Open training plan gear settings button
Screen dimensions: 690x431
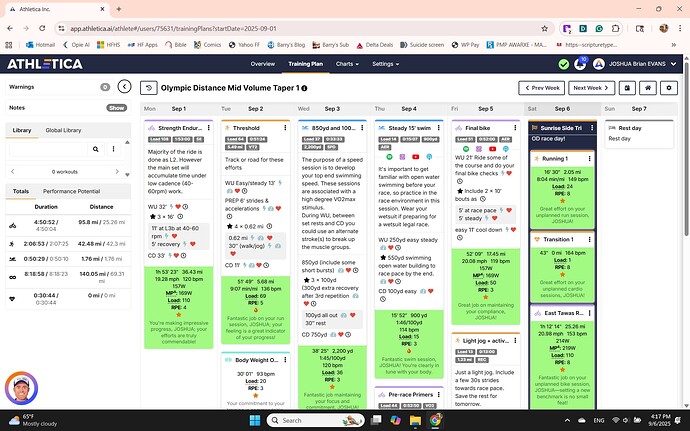coord(669,88)
